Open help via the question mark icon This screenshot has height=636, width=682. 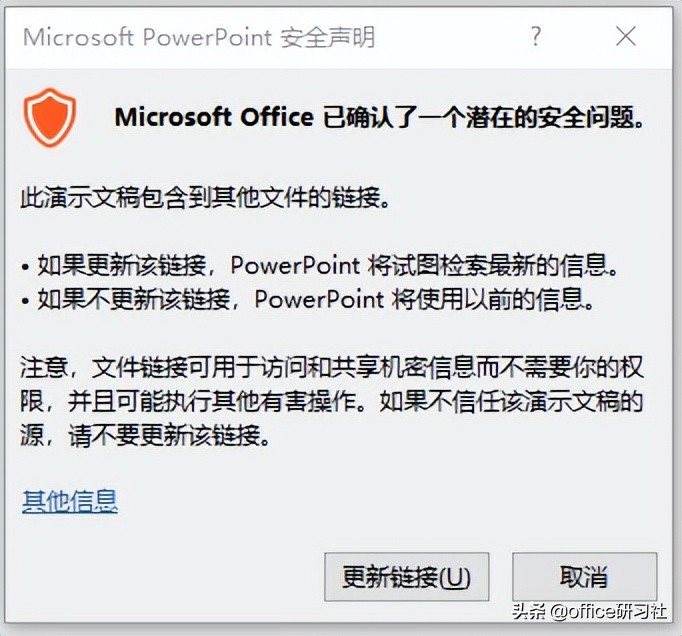pos(536,37)
